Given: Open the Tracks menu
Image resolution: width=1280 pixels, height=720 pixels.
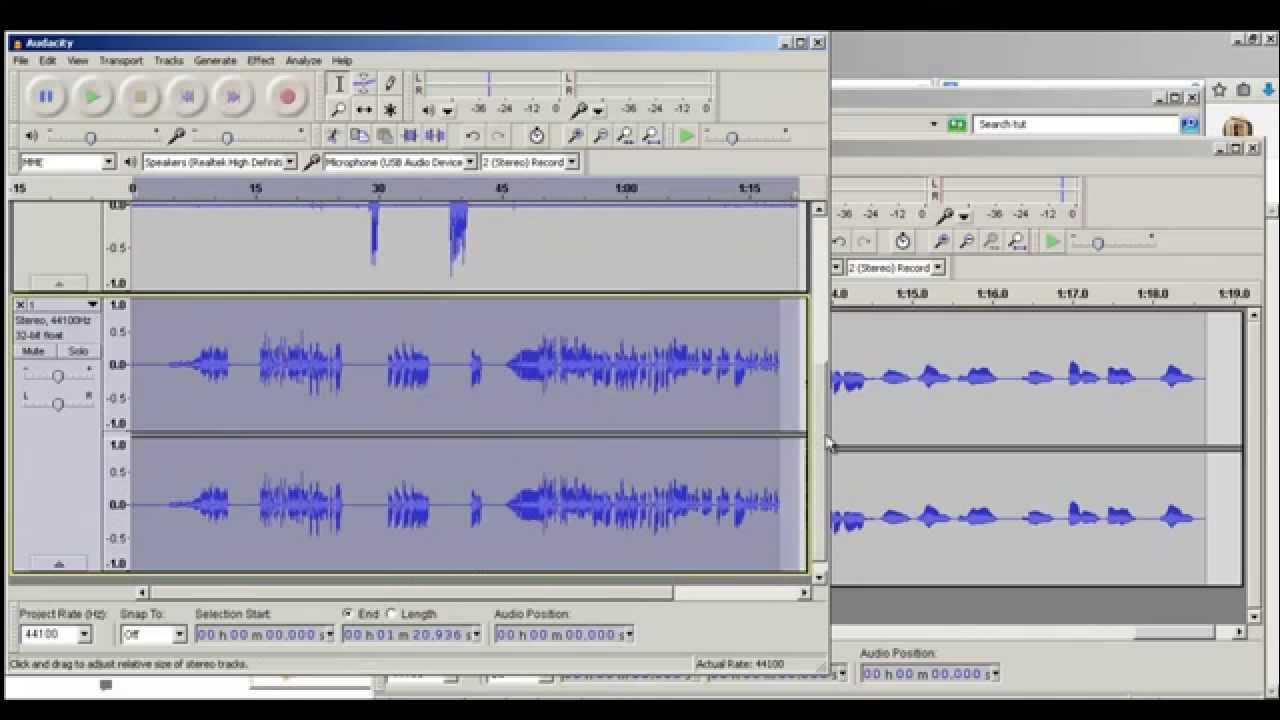Looking at the screenshot, I should pyautogui.click(x=168, y=61).
